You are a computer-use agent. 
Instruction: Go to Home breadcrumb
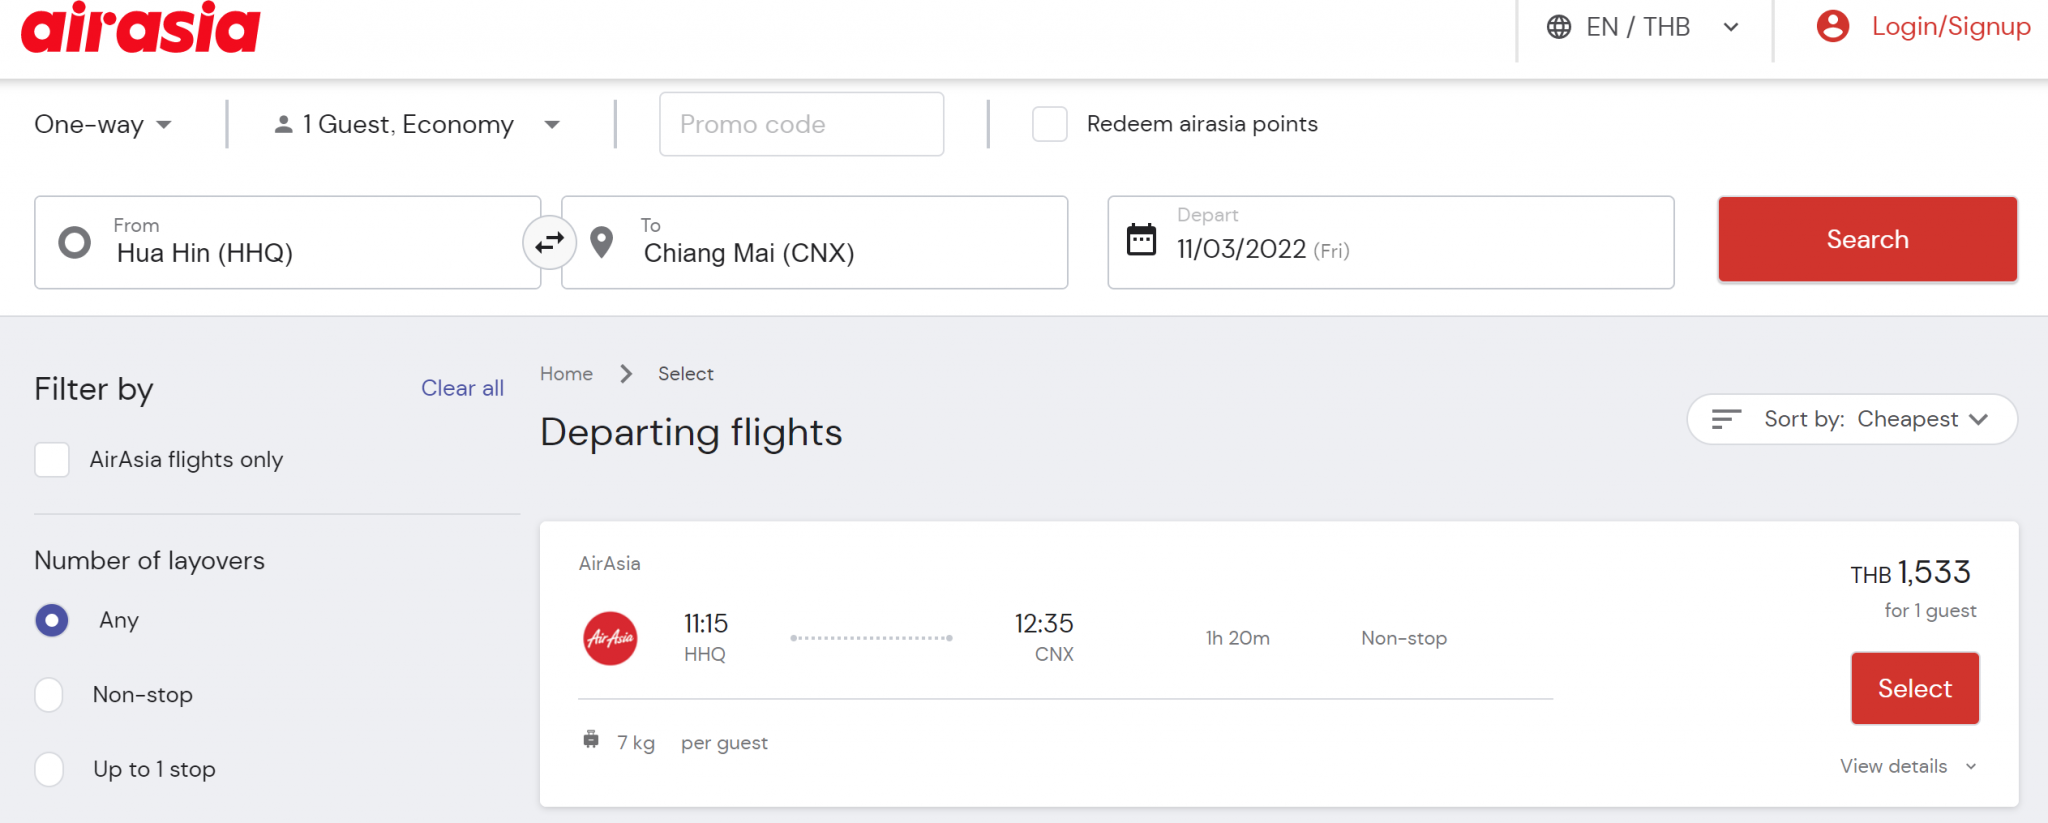566,373
